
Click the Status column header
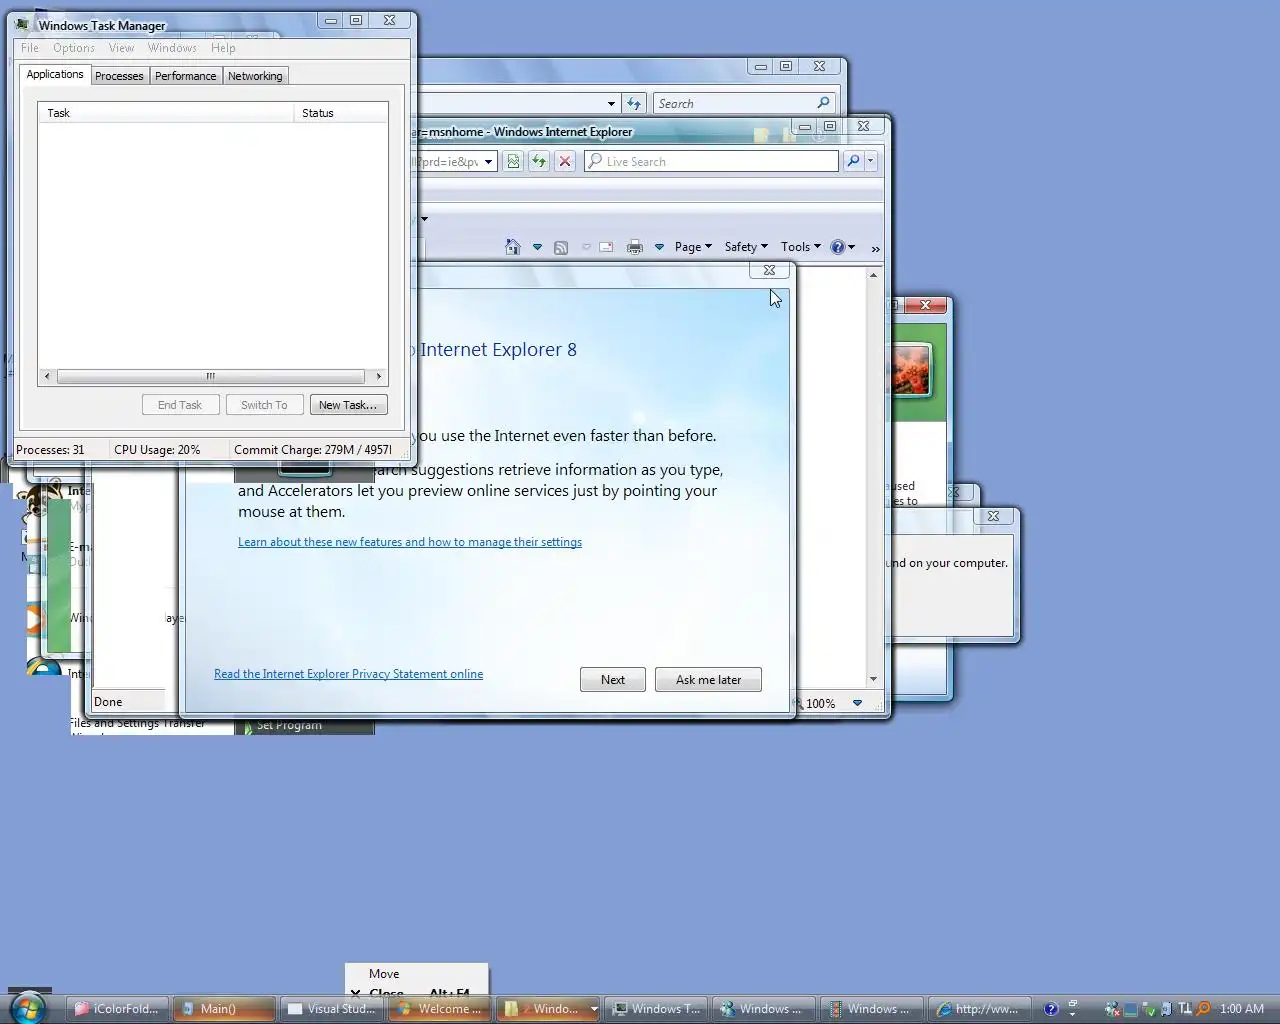coord(341,113)
